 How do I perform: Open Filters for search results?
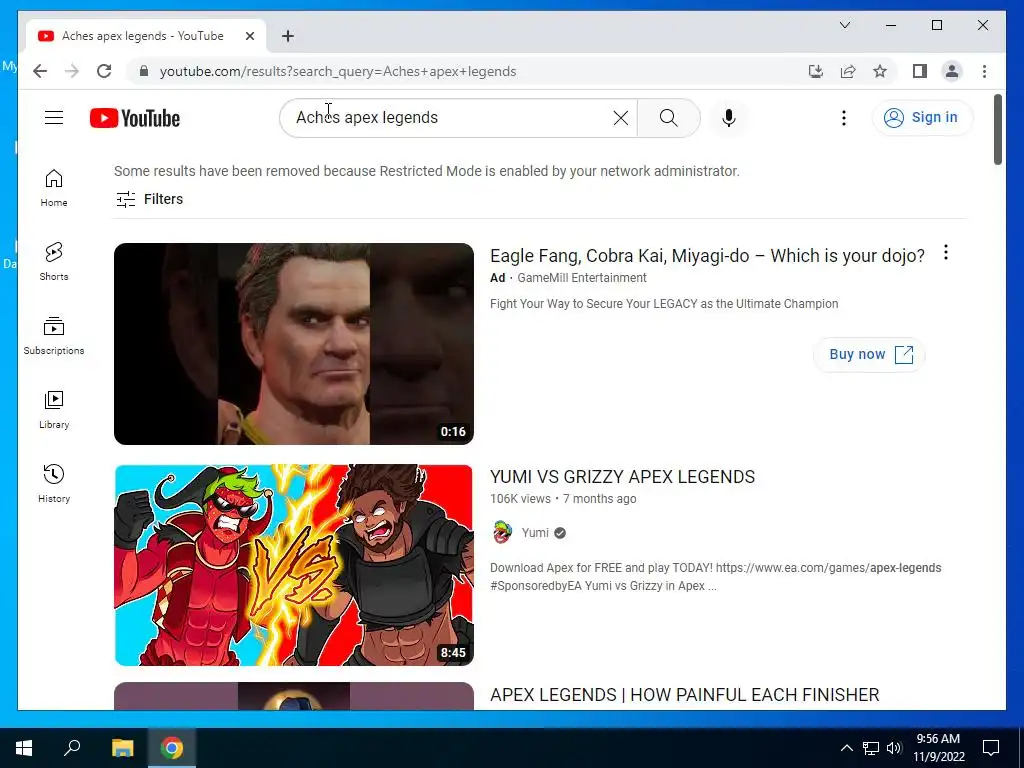[x=150, y=199]
